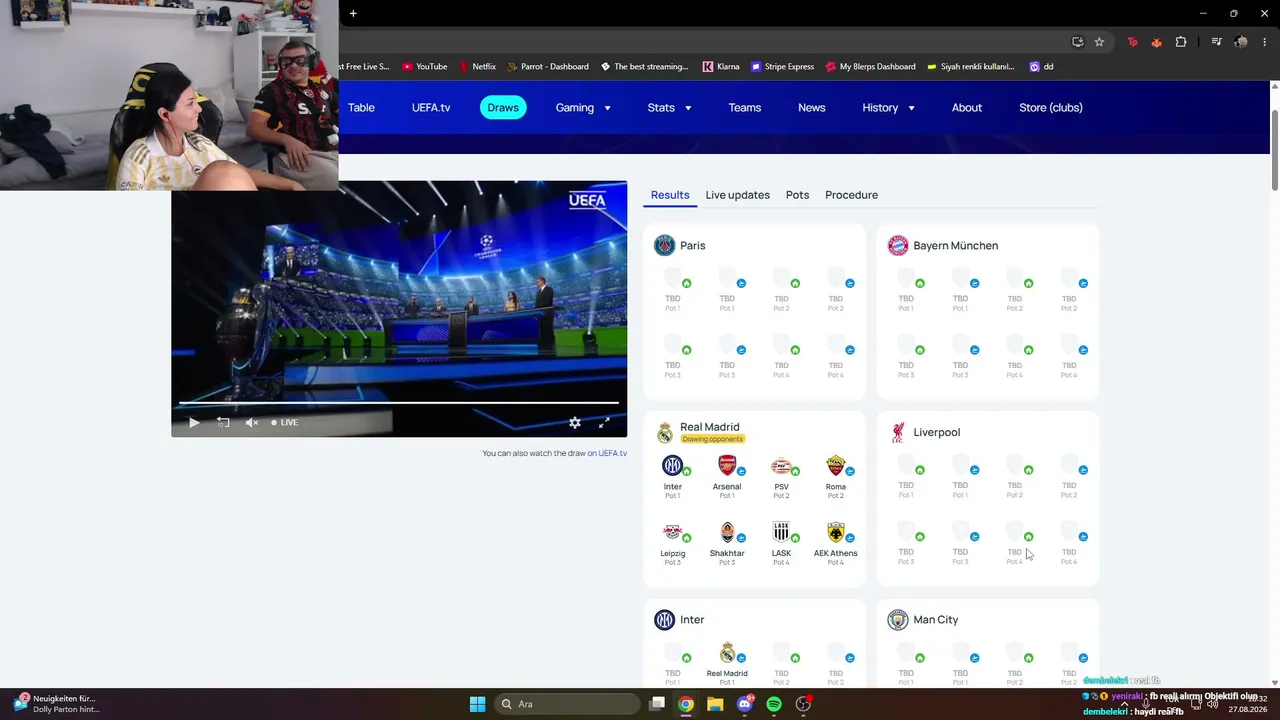The width and height of the screenshot is (1280, 720).
Task: Open the Chrome extensions puzzle icon
Action: (x=1181, y=42)
